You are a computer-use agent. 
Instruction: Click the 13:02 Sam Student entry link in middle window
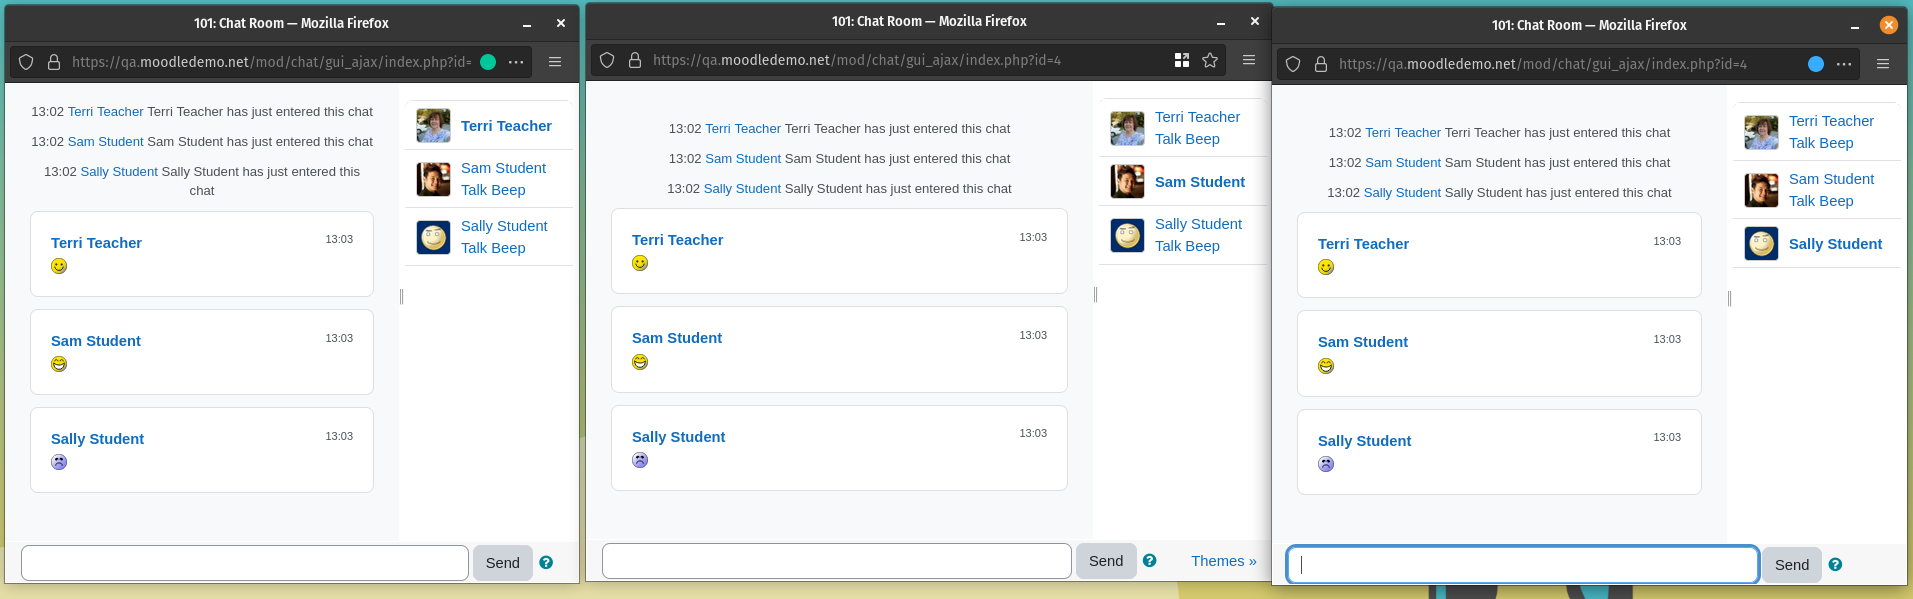pyautogui.click(x=743, y=159)
